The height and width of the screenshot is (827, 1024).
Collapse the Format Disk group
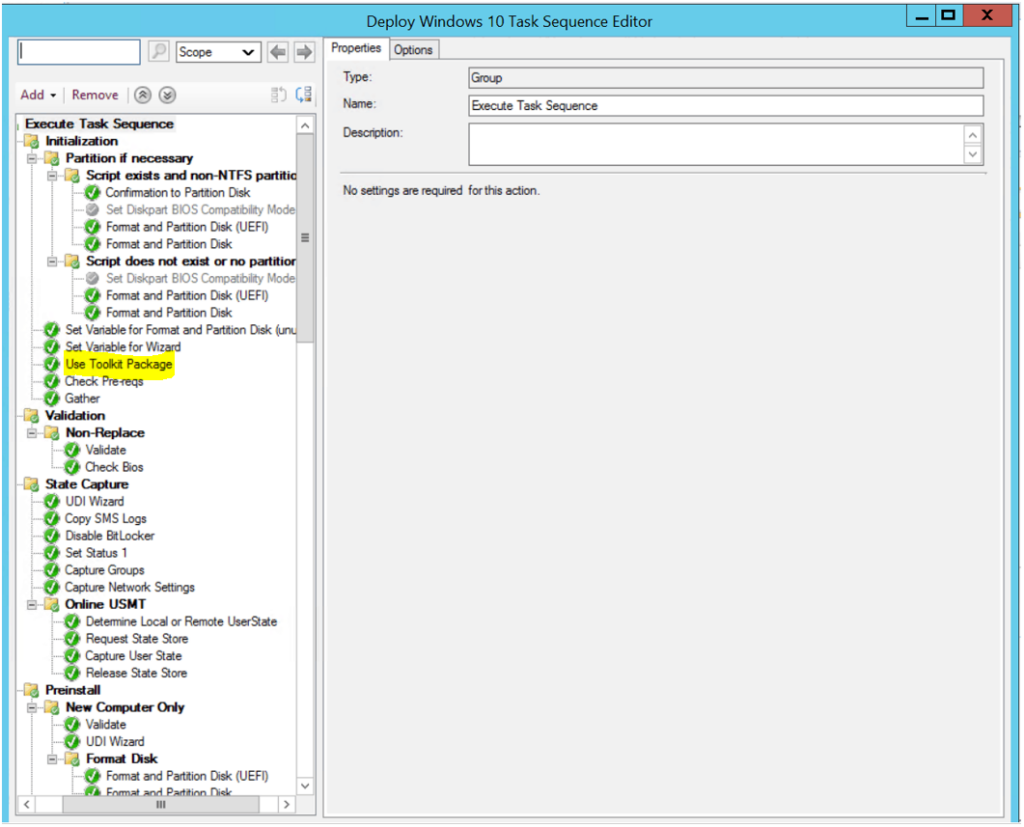[x=52, y=759]
